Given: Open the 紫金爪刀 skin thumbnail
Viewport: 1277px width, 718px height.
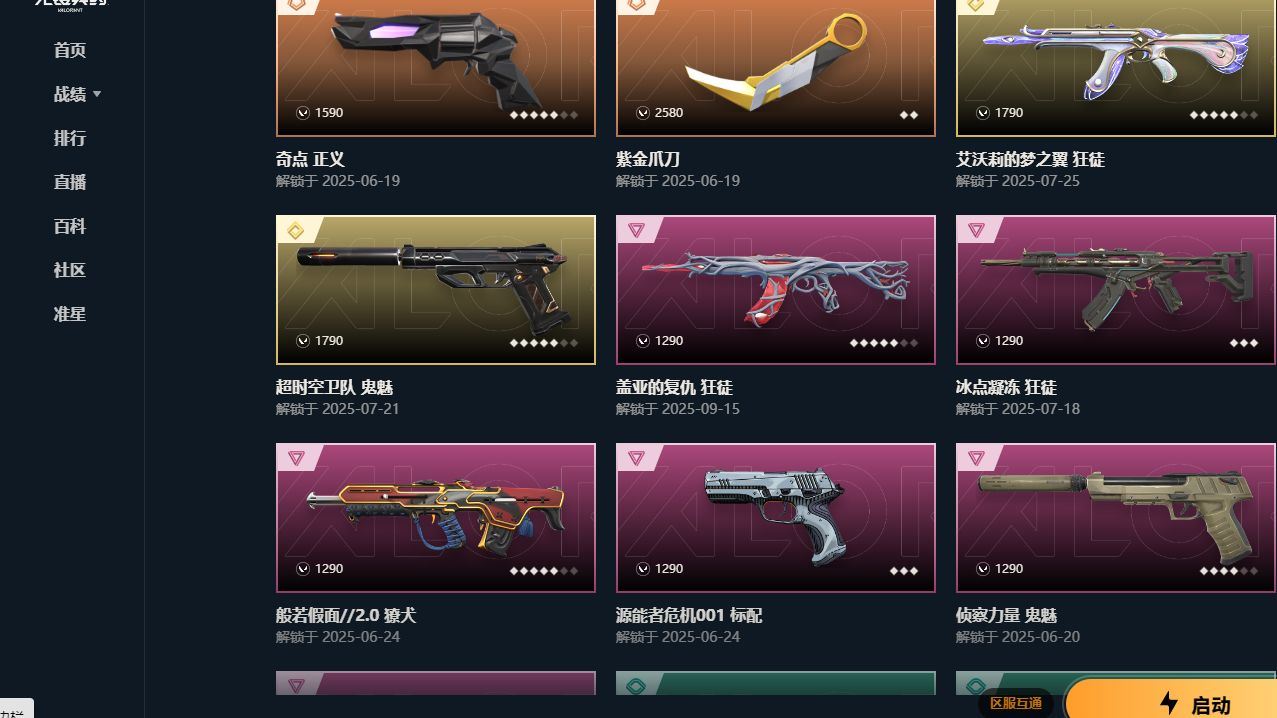Looking at the screenshot, I should (x=776, y=67).
